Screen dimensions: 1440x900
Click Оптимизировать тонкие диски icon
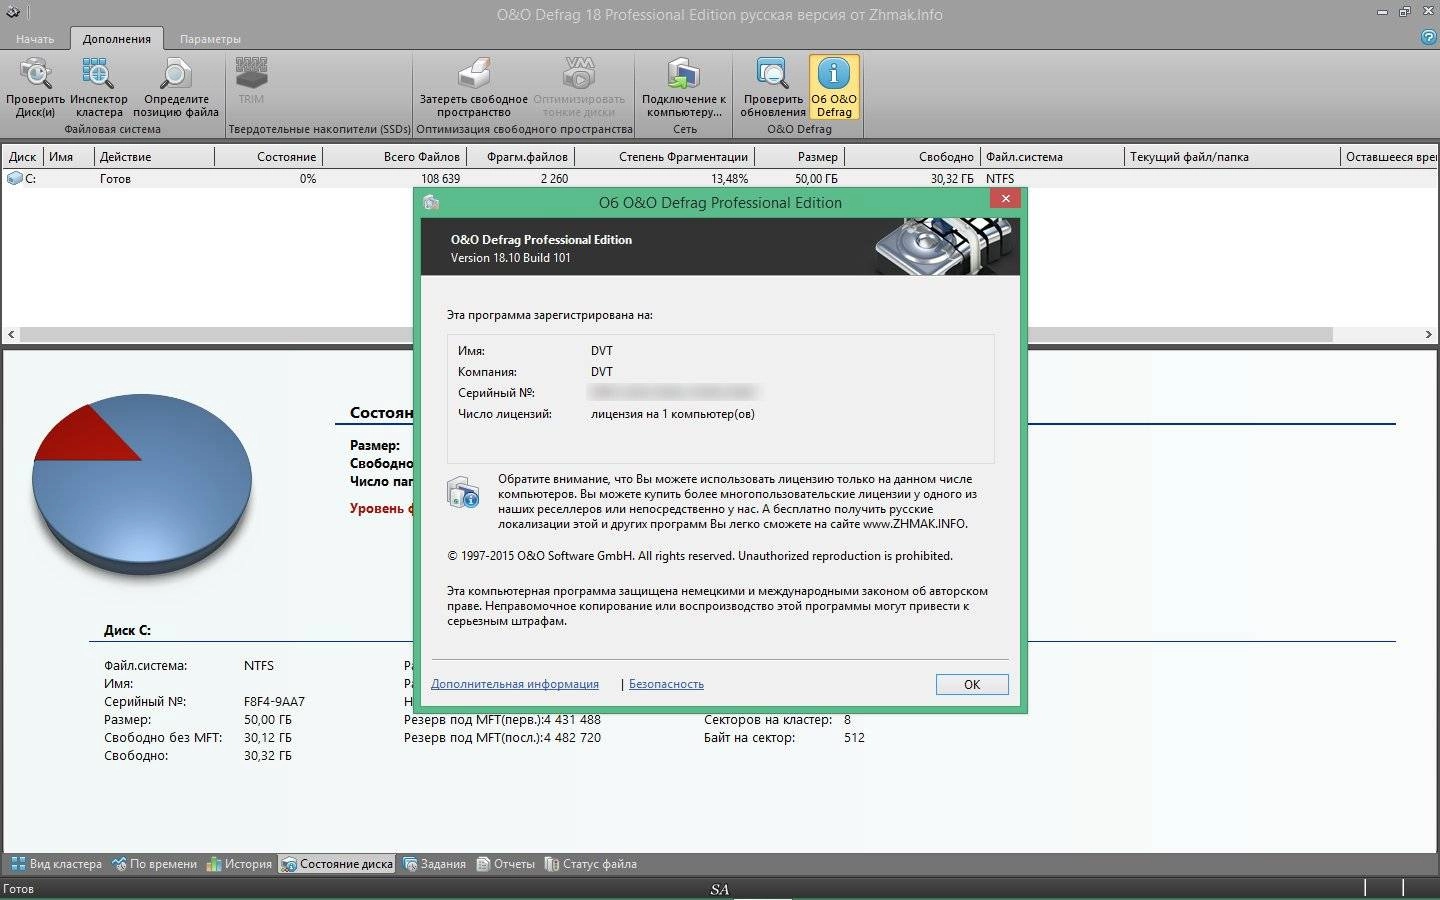click(x=579, y=87)
